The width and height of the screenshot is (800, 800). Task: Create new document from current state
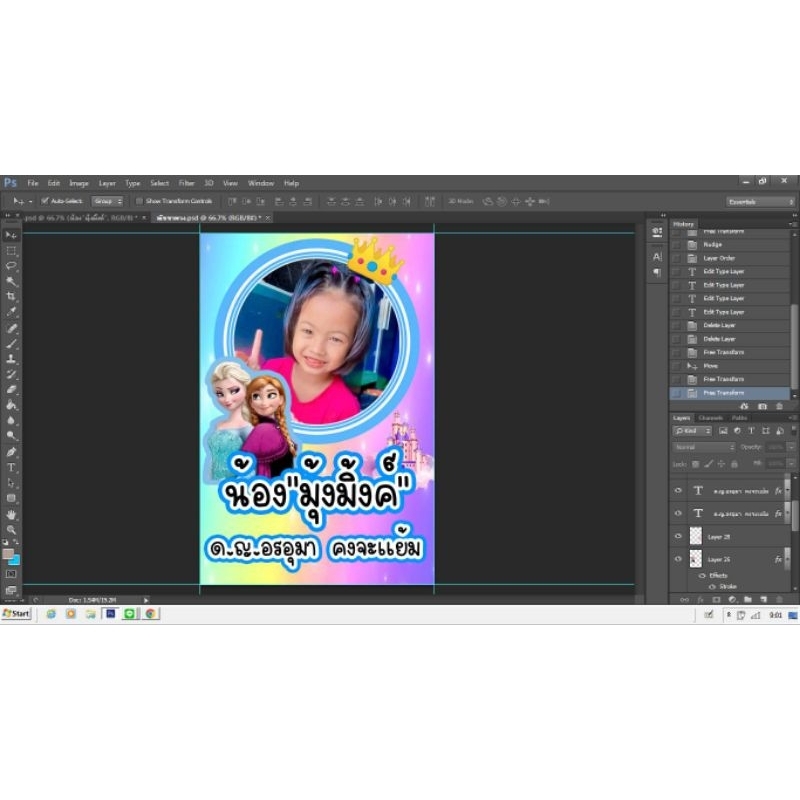pyautogui.click(x=744, y=406)
